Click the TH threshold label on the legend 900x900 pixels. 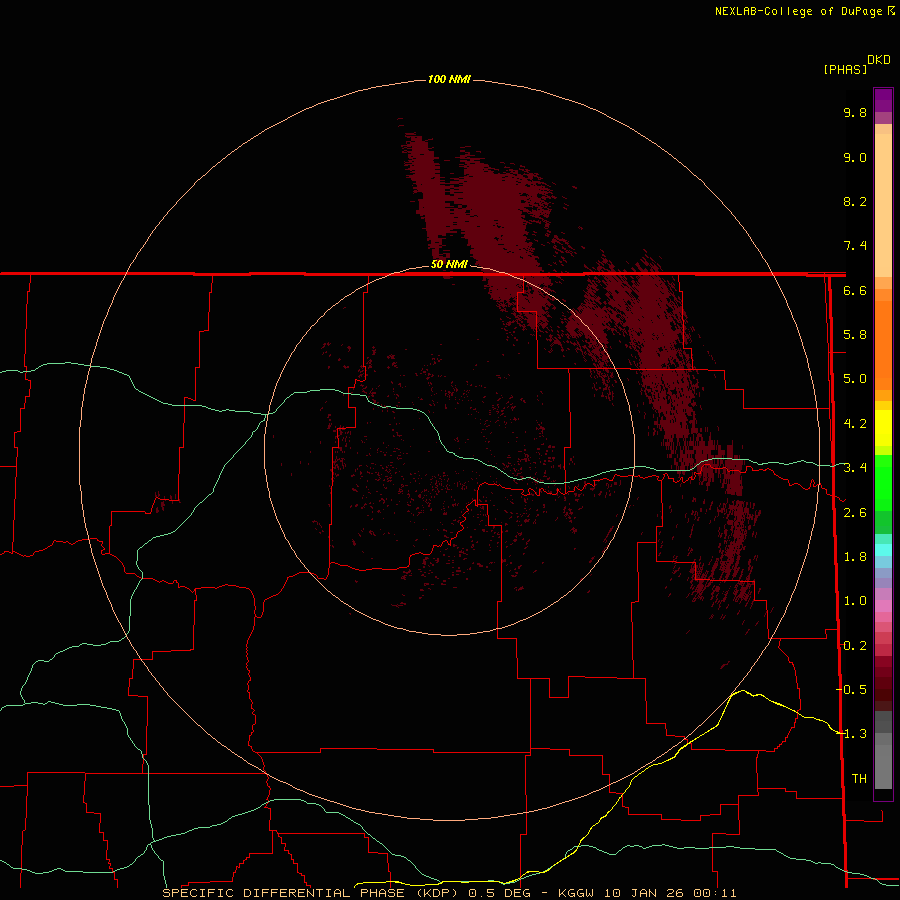pos(859,778)
